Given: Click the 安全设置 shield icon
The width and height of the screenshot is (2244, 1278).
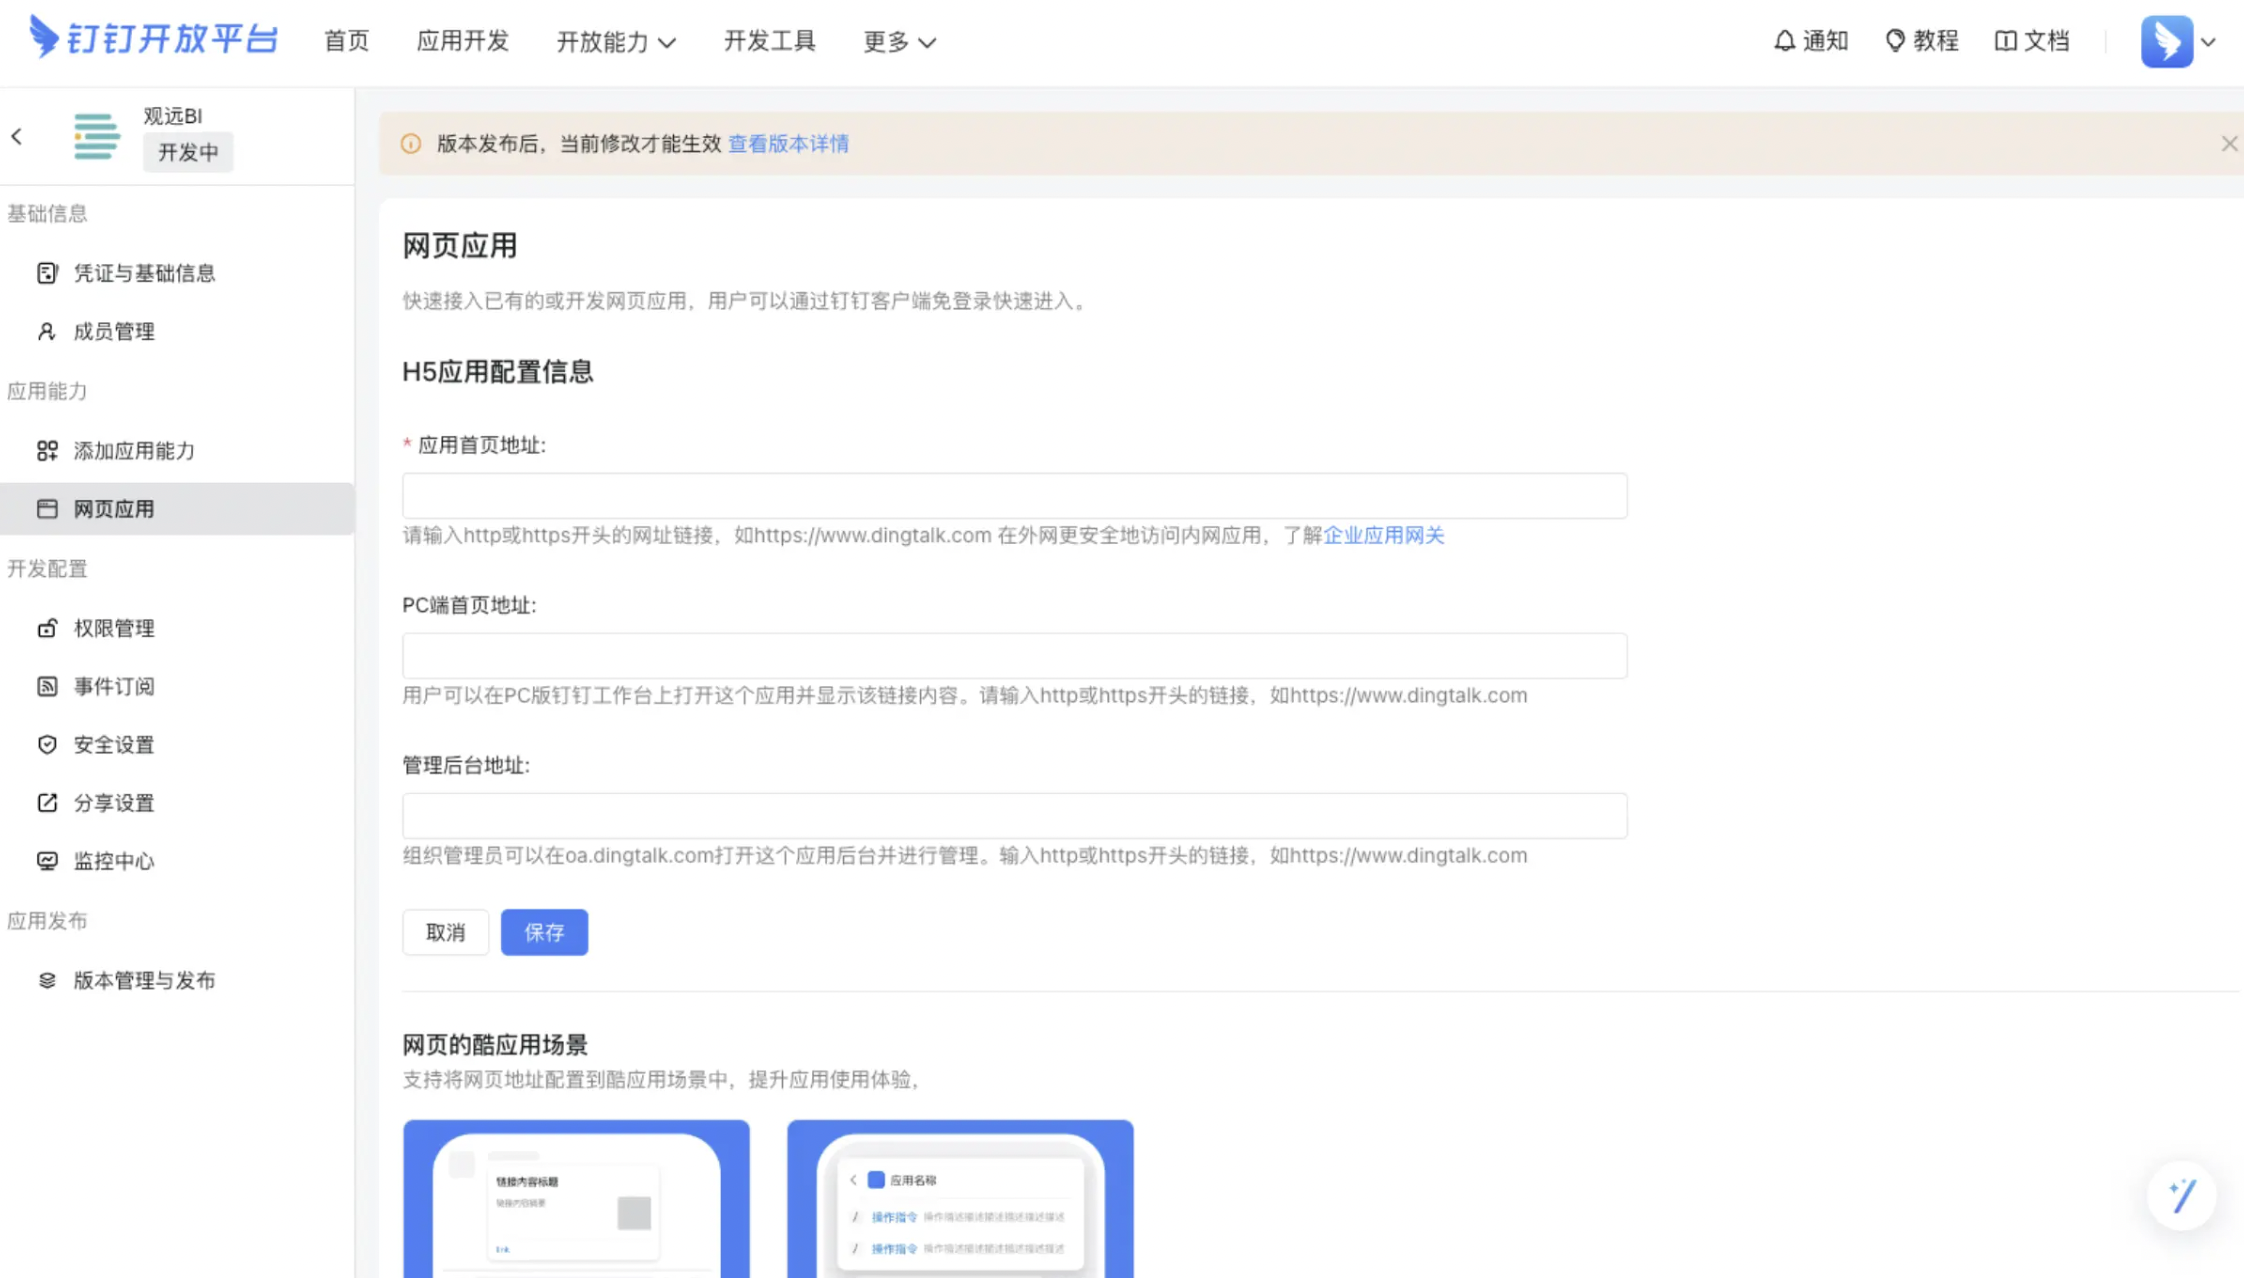Looking at the screenshot, I should pos(47,744).
